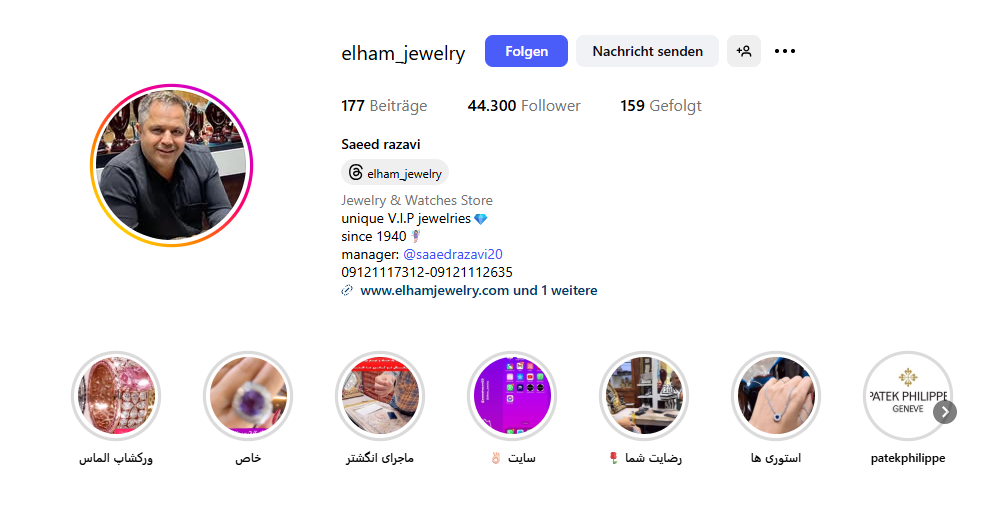
Task: Click Nachricht senden button
Action: (647, 51)
